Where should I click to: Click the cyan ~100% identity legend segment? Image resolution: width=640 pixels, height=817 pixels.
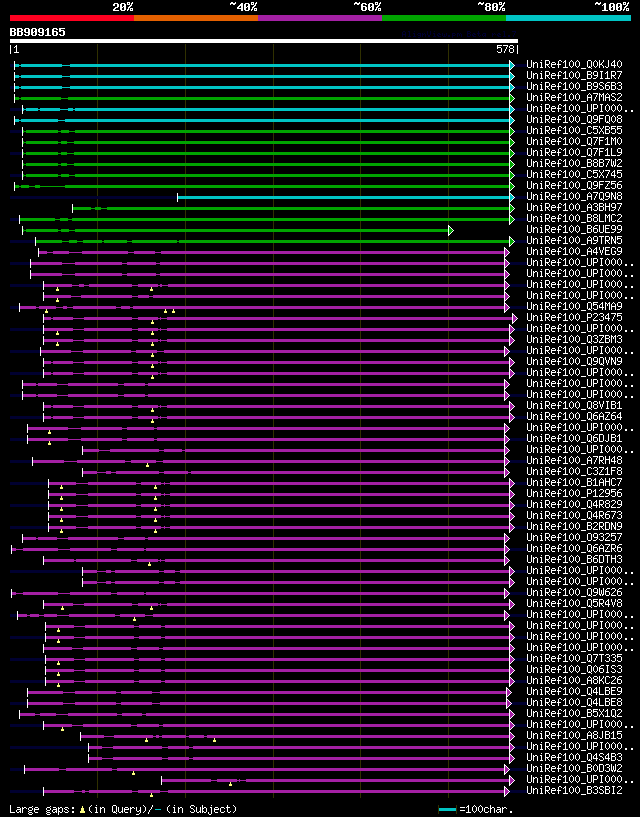click(x=568, y=18)
